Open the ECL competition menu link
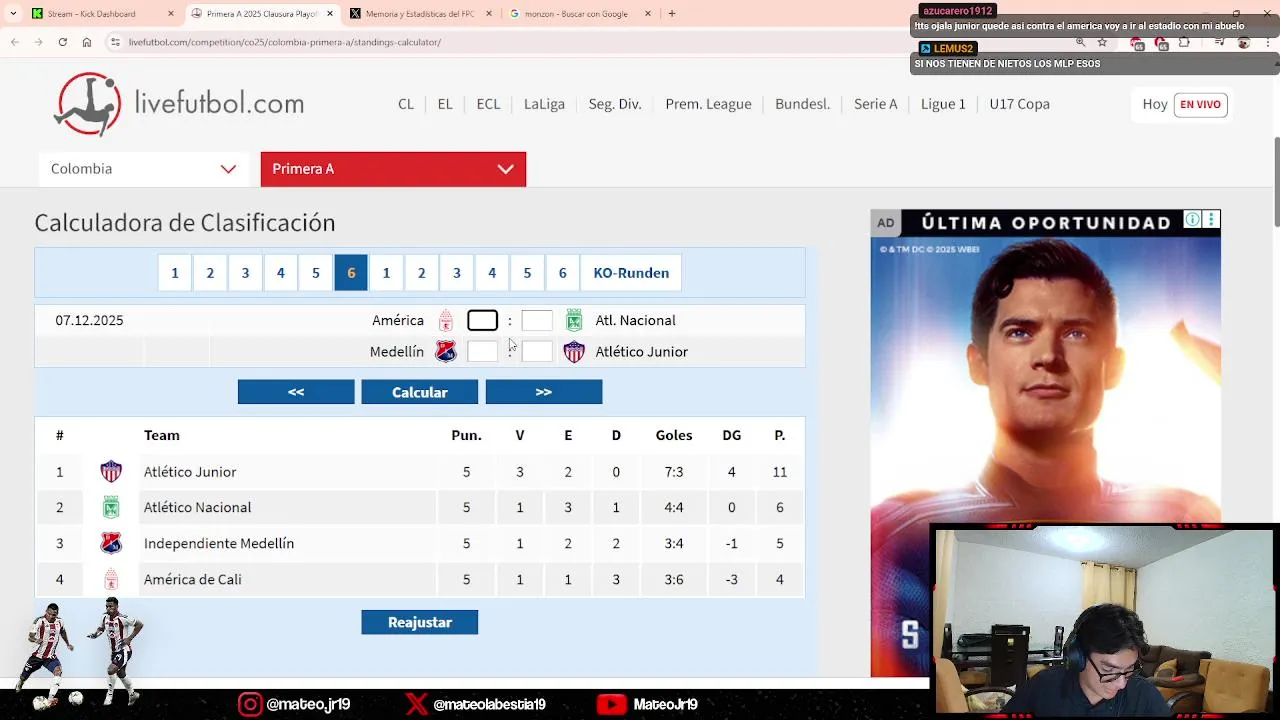 (x=488, y=104)
